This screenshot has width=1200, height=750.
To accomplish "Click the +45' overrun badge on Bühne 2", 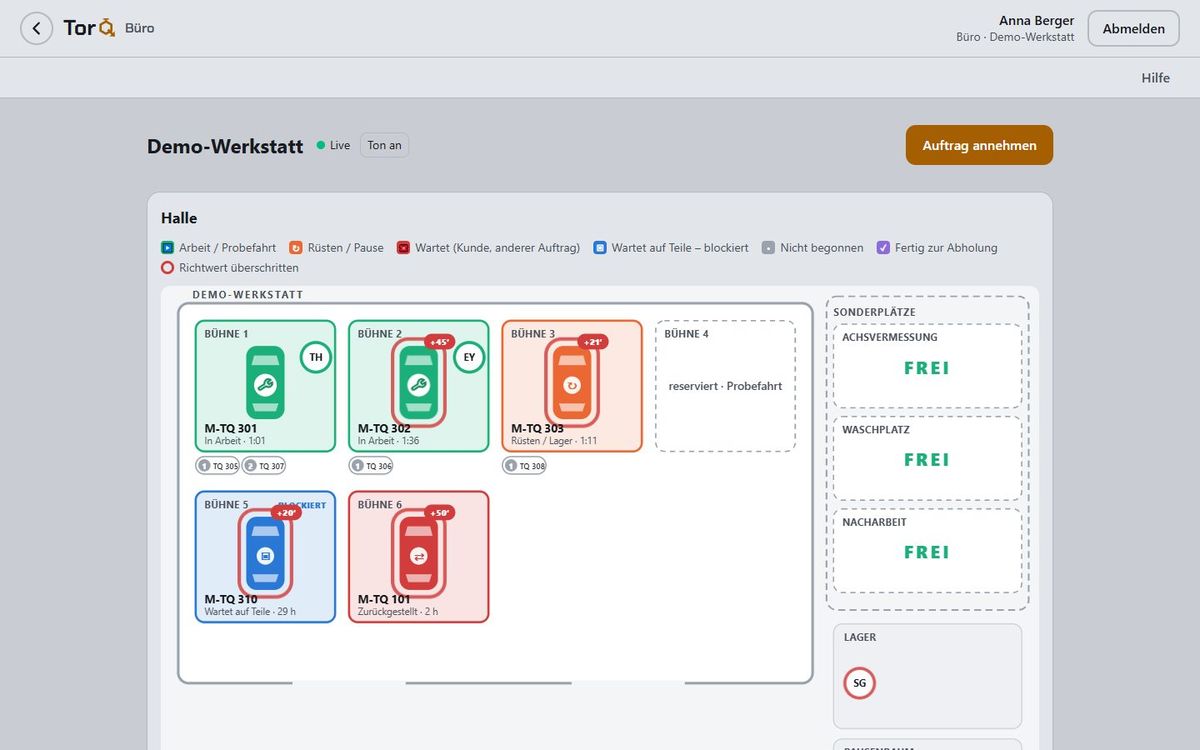I will pos(440,342).
